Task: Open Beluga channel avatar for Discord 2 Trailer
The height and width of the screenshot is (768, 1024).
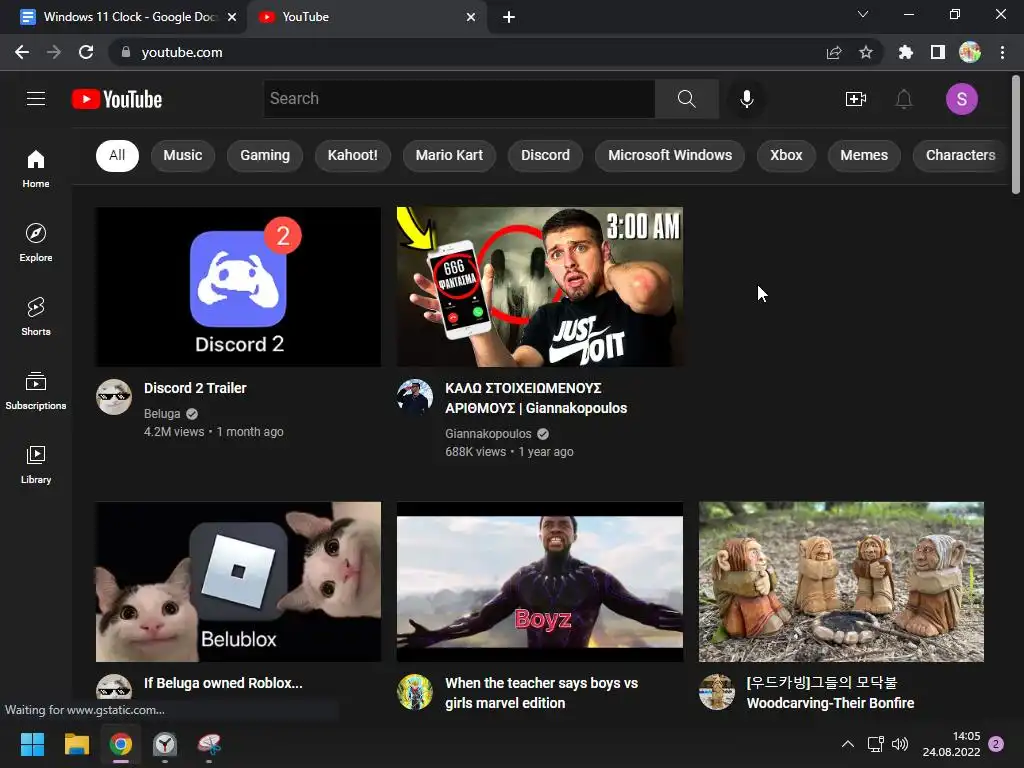Action: tap(114, 396)
